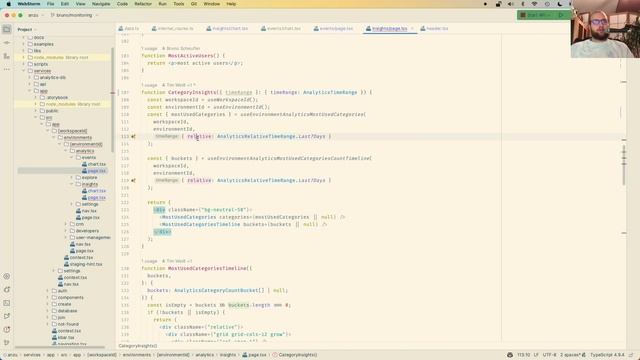This screenshot has height=360, width=640.
Task: Open the Apple menu
Action: click(x=8, y=4)
